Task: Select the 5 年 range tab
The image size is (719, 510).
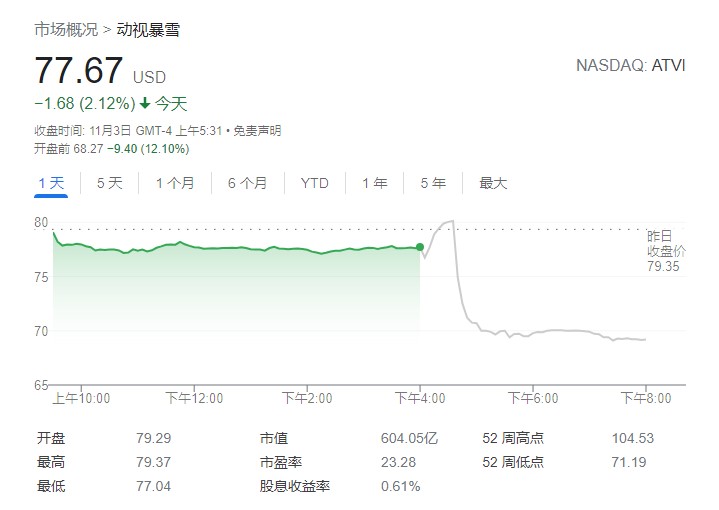Action: tap(433, 183)
